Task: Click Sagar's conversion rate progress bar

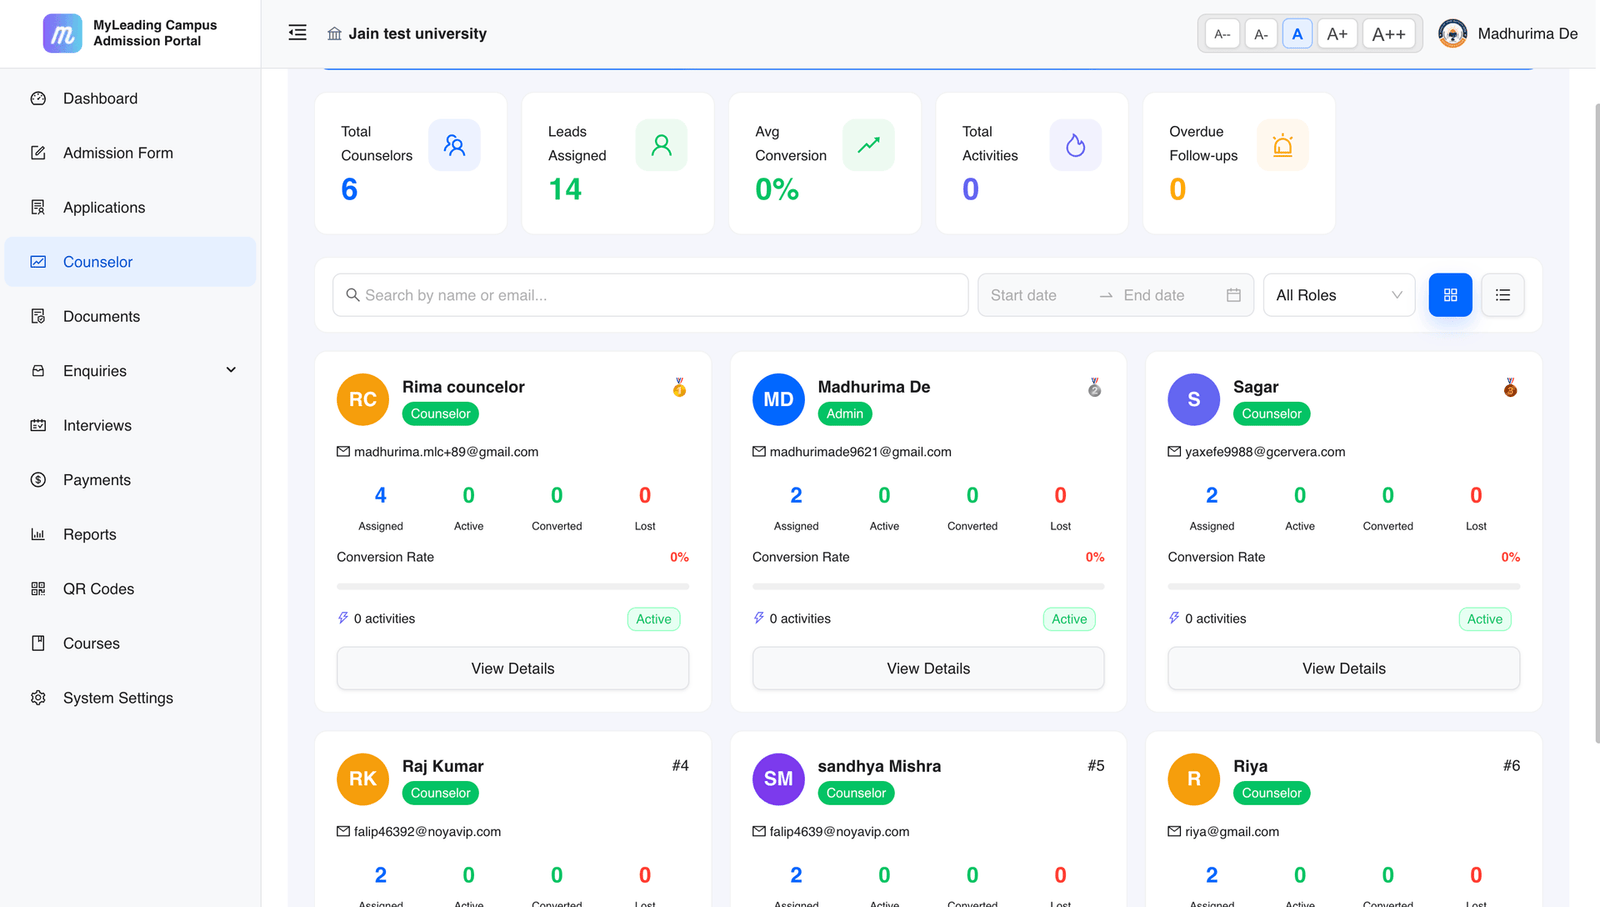Action: click(x=1344, y=586)
